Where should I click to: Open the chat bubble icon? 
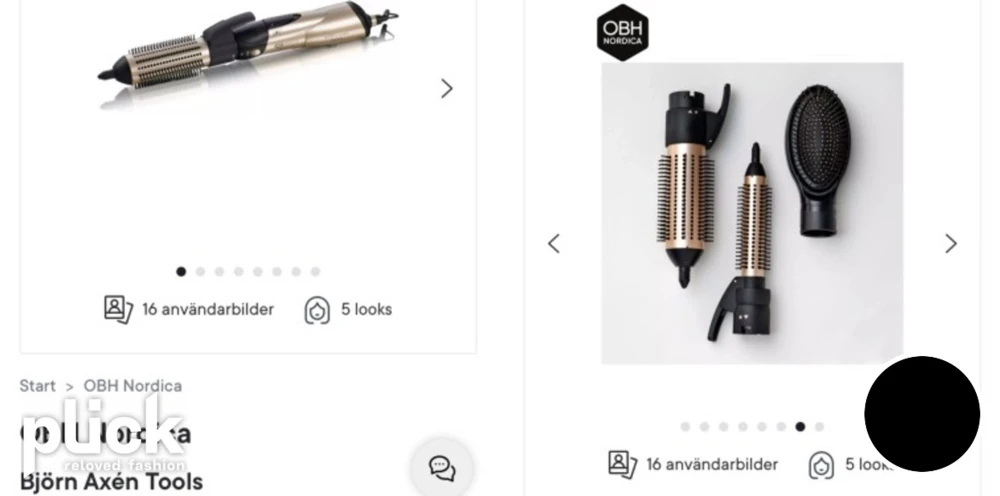[x=442, y=468]
